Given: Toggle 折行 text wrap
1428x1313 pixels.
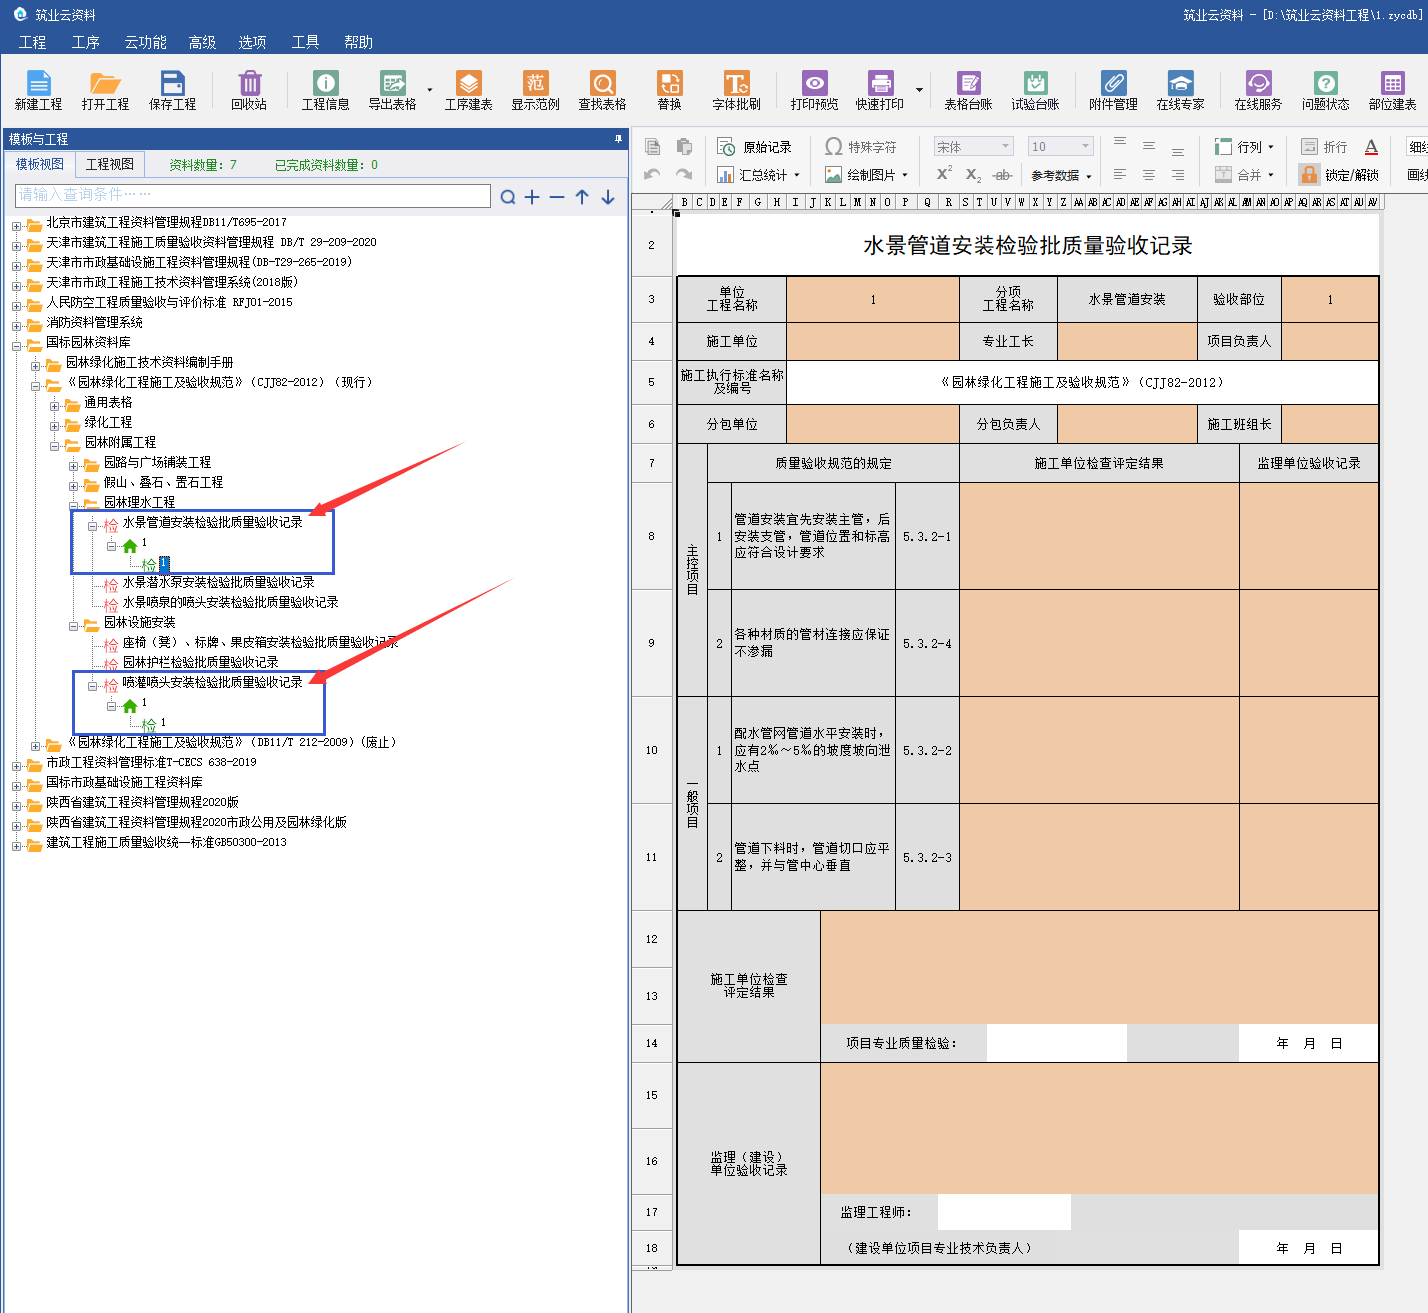Looking at the screenshot, I should point(1324,147).
